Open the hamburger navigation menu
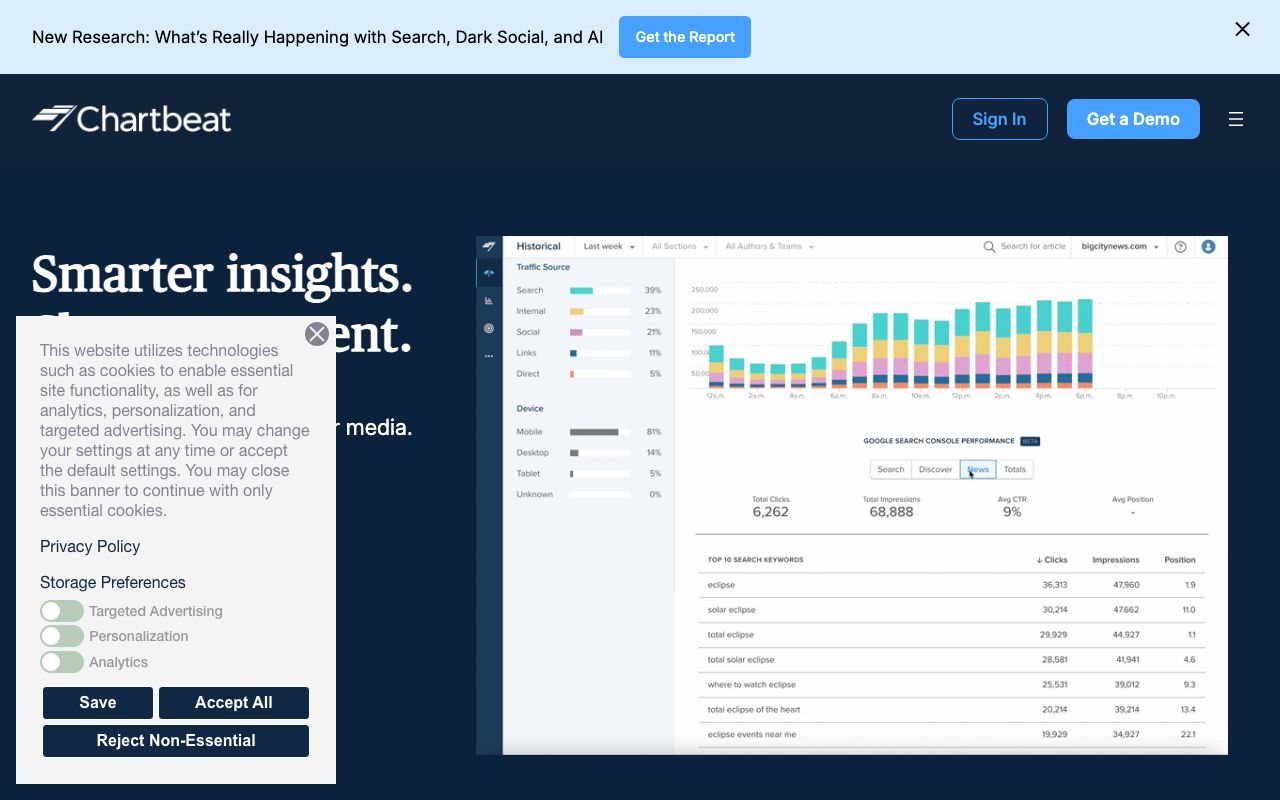The width and height of the screenshot is (1280, 800). click(x=1236, y=119)
